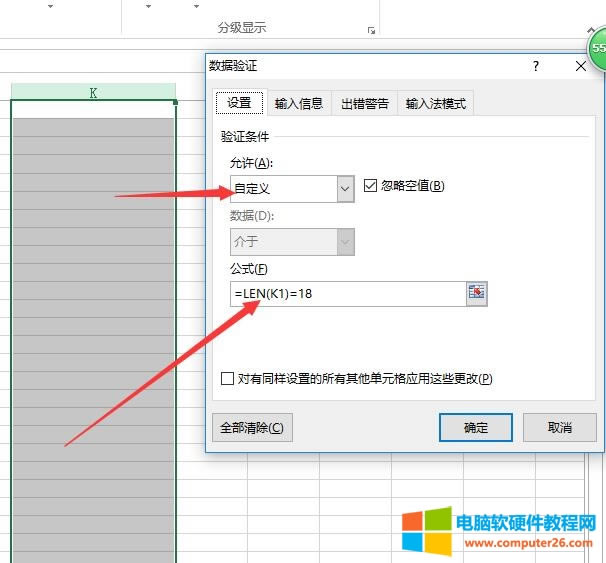The width and height of the screenshot is (606, 563).
Task: Close the 数据验证 dialog with the X
Action: point(581,66)
